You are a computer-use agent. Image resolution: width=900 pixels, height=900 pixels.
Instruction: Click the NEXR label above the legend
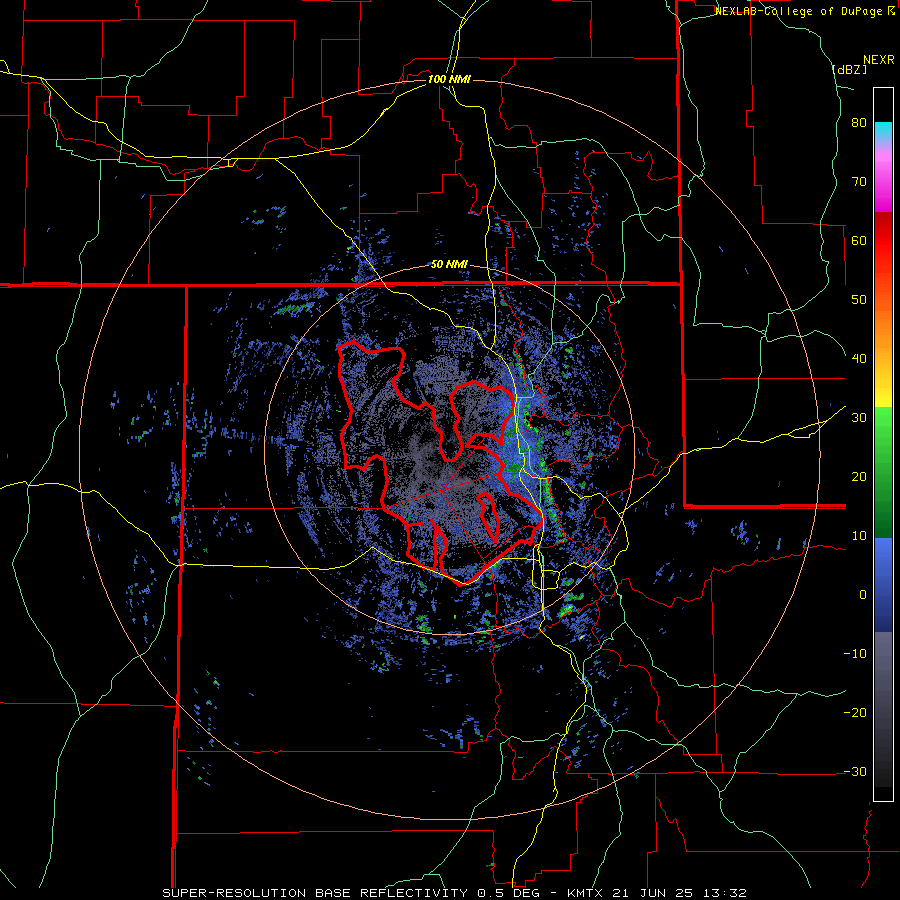tap(878, 60)
